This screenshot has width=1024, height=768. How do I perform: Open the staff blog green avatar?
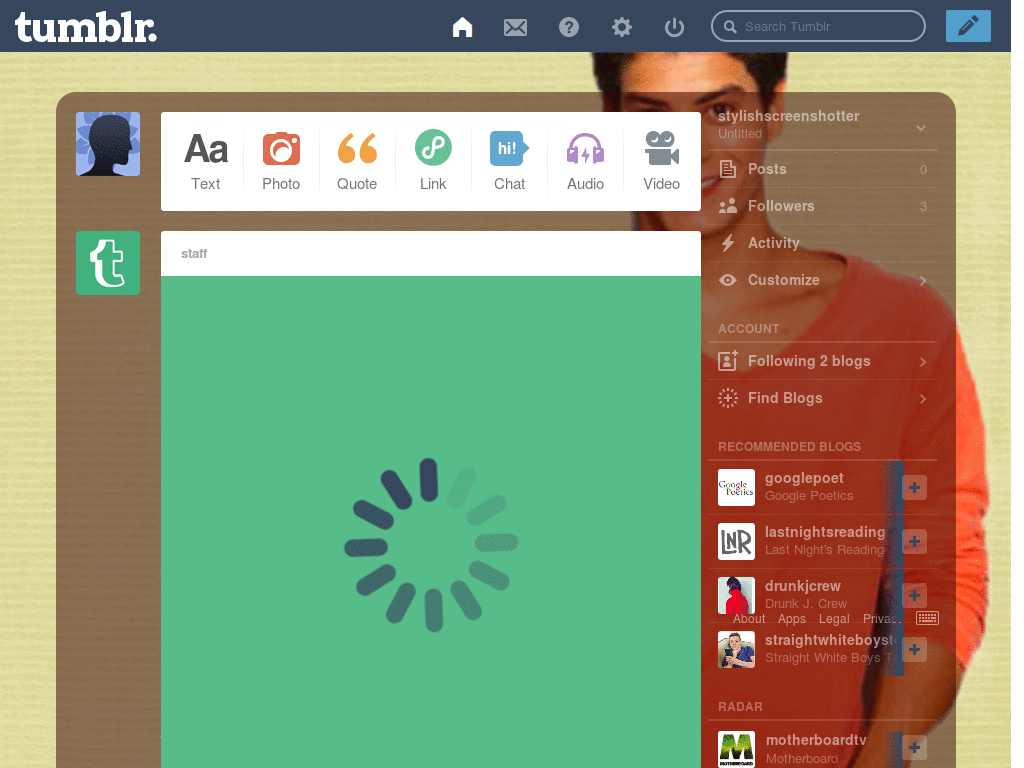coord(108,263)
